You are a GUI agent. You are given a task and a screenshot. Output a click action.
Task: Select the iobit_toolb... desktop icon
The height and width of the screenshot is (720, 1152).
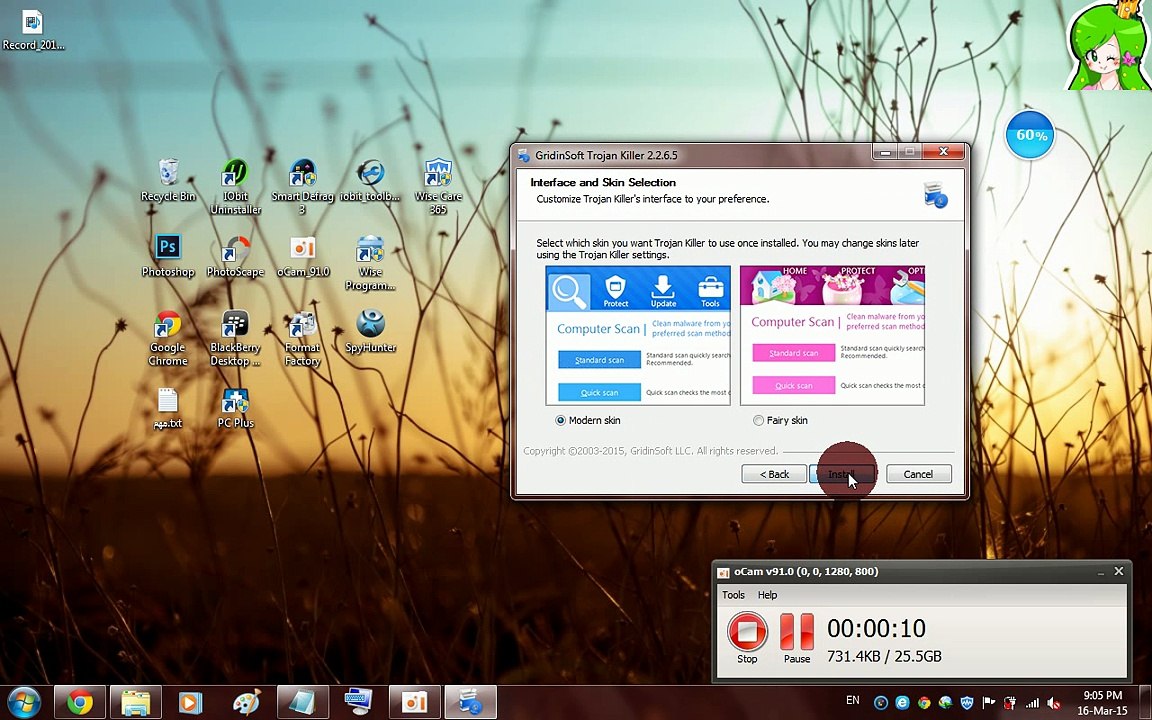(370, 180)
